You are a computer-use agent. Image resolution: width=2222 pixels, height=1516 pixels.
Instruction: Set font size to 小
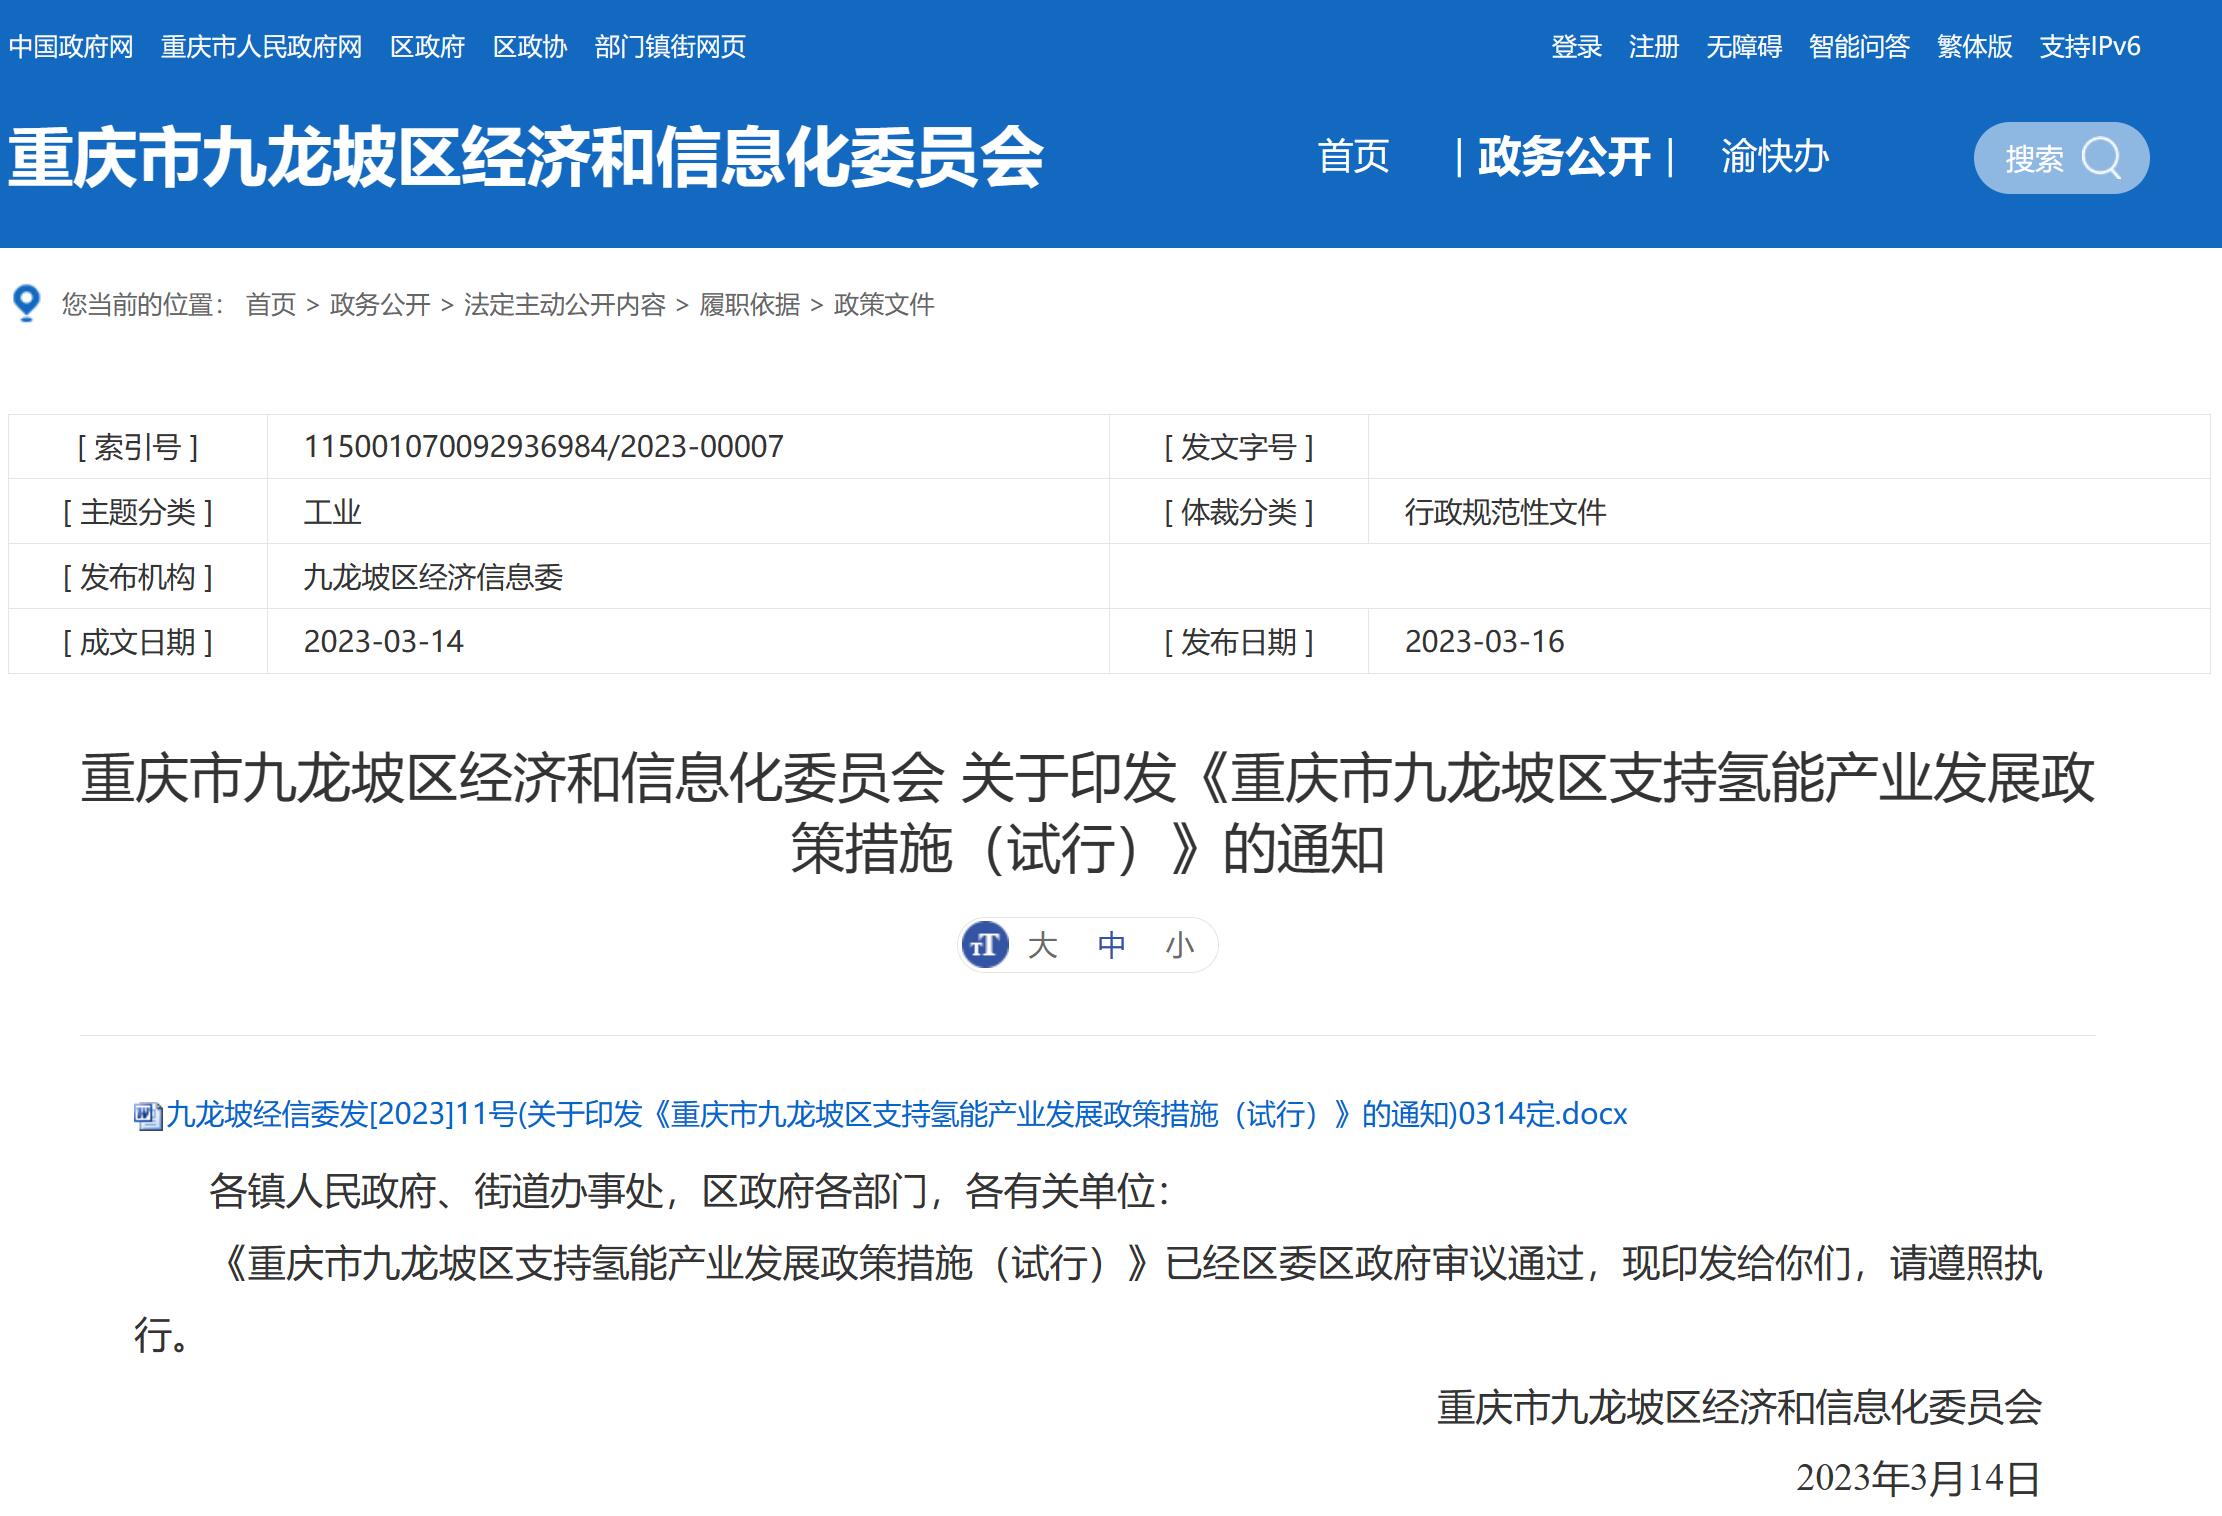(x=1180, y=945)
